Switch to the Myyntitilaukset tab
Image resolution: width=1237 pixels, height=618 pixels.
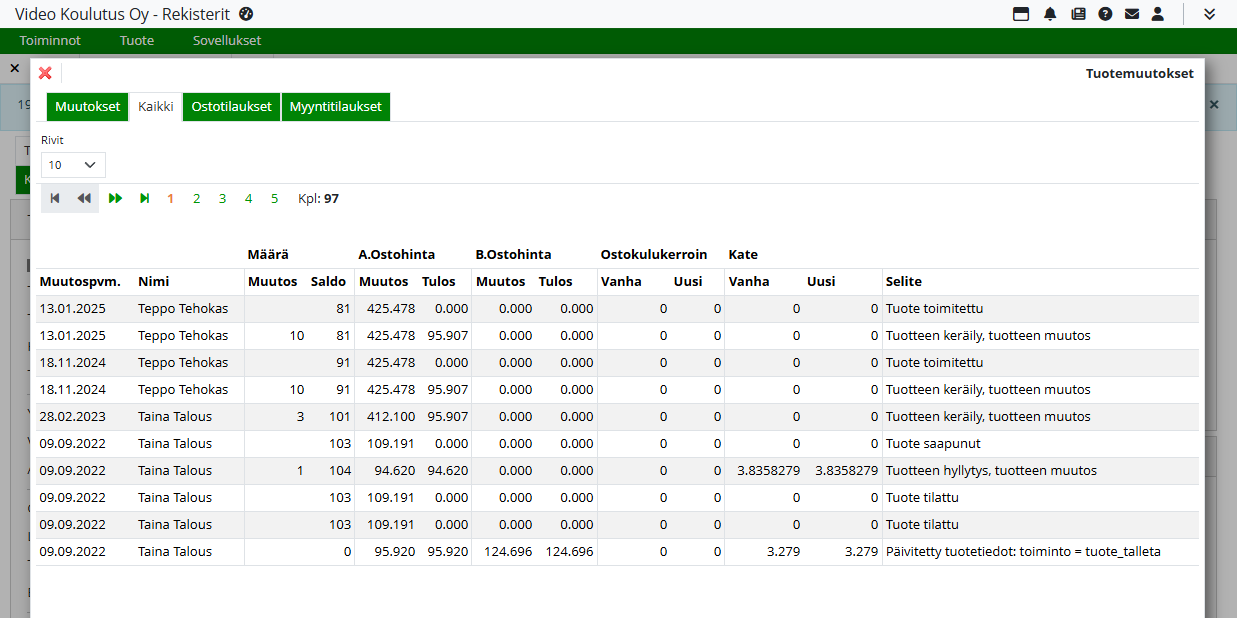point(336,107)
